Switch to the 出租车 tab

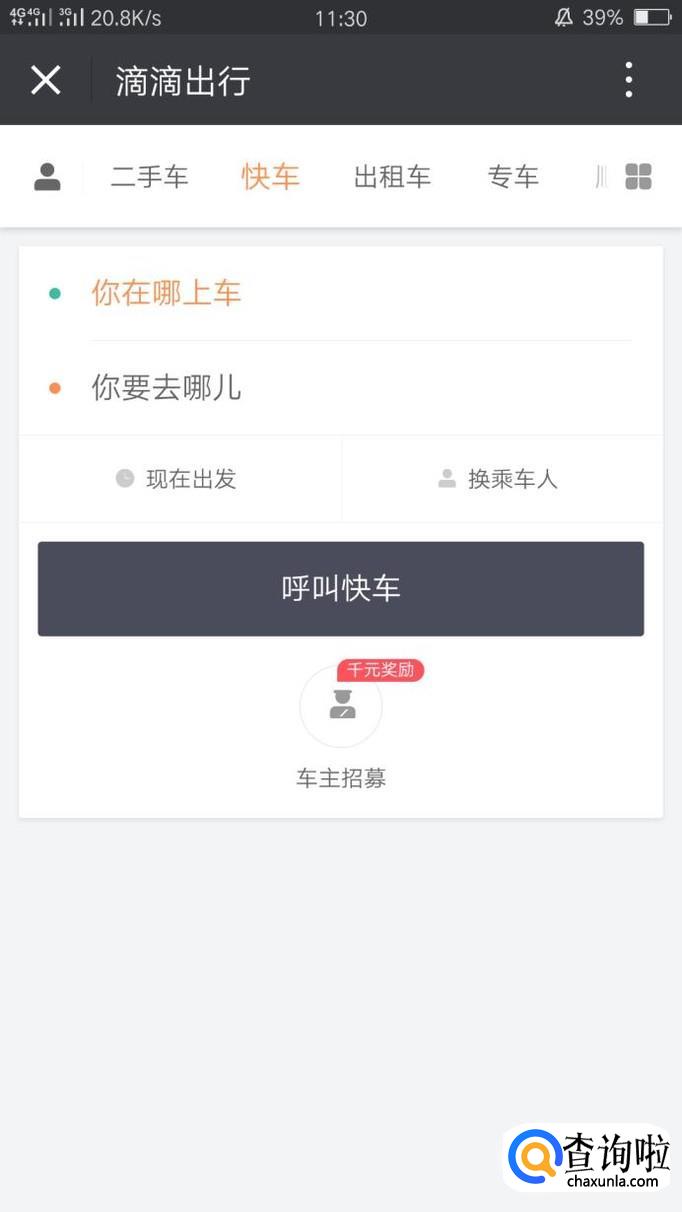click(x=392, y=177)
